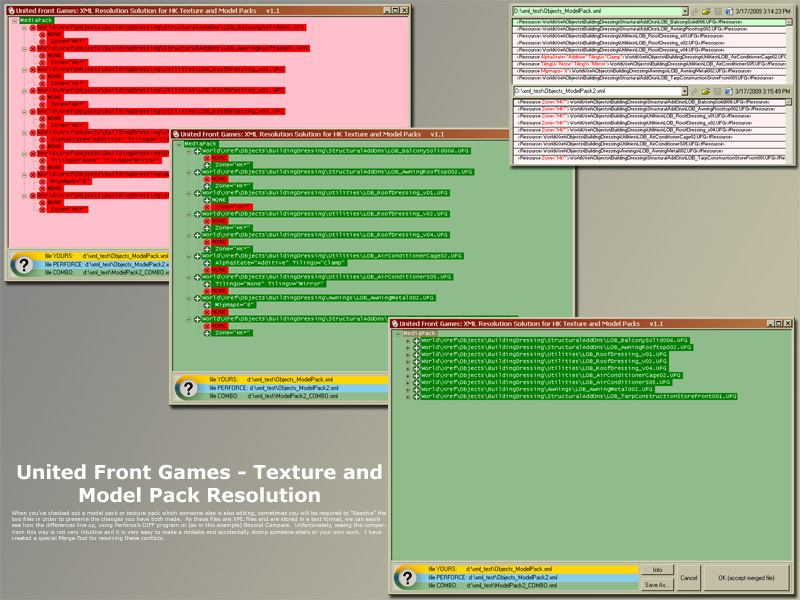Click red X beside LOB_BalconySolid006.UFG in pink window
Viewport: 800px width, 600px height.
click(33, 28)
